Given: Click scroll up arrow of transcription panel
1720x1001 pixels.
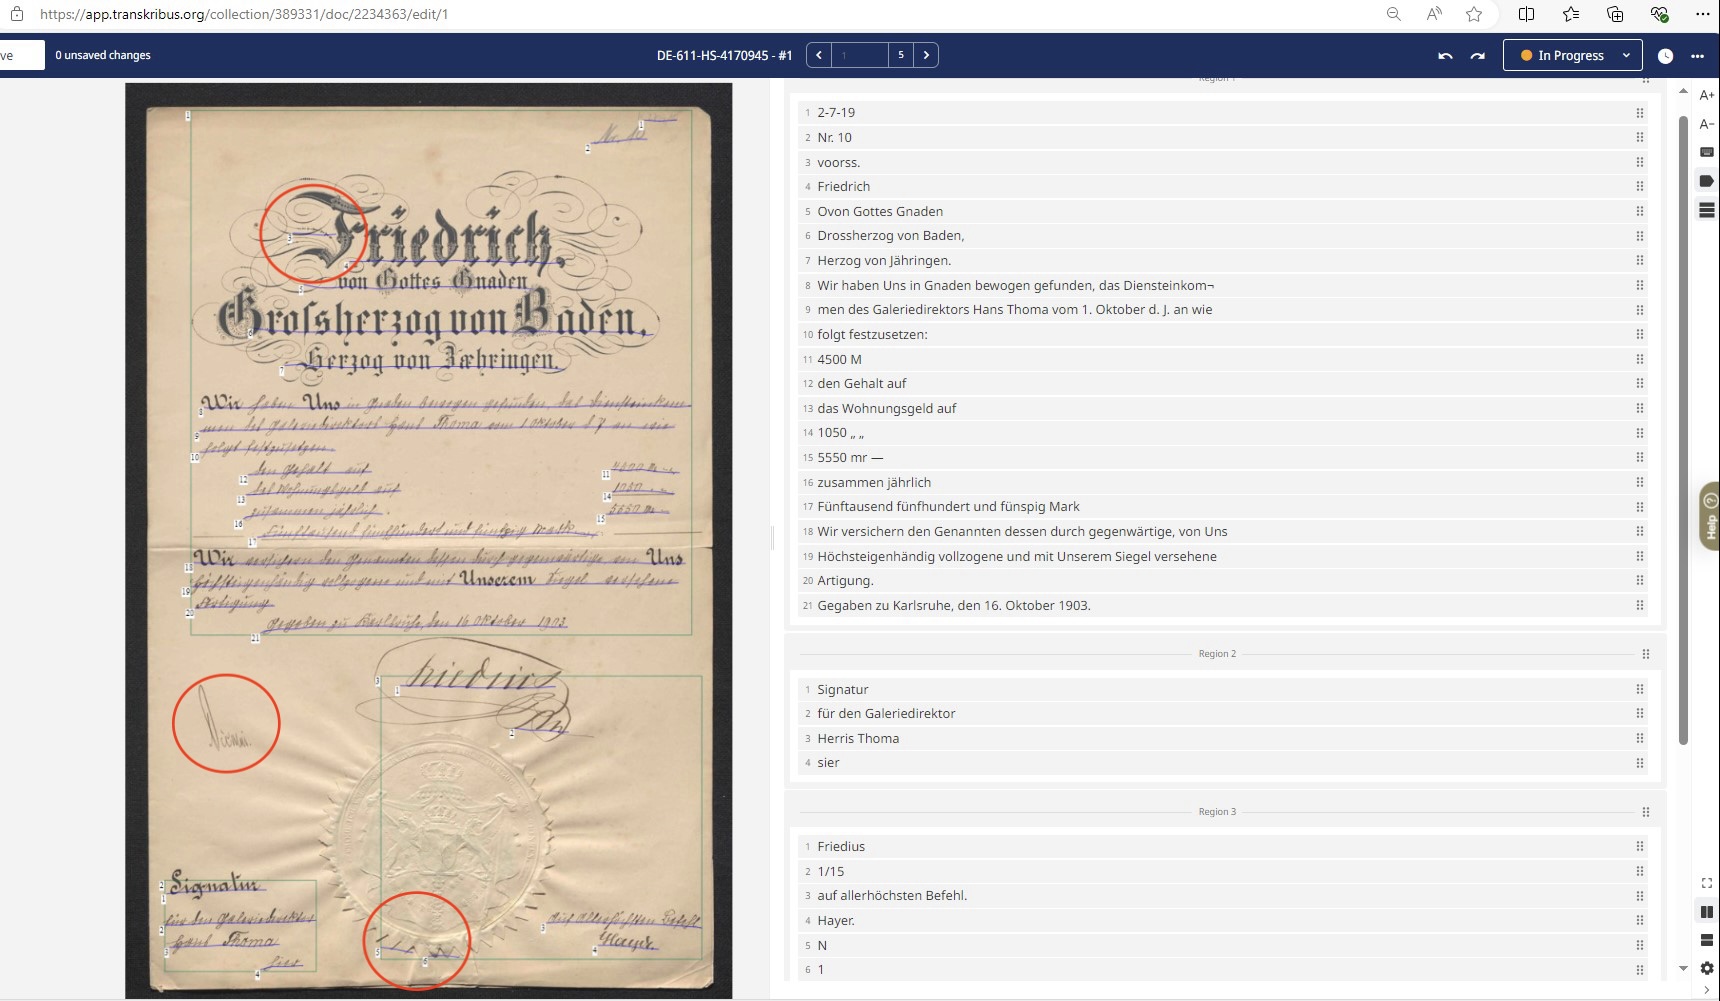Looking at the screenshot, I should point(1683,92).
